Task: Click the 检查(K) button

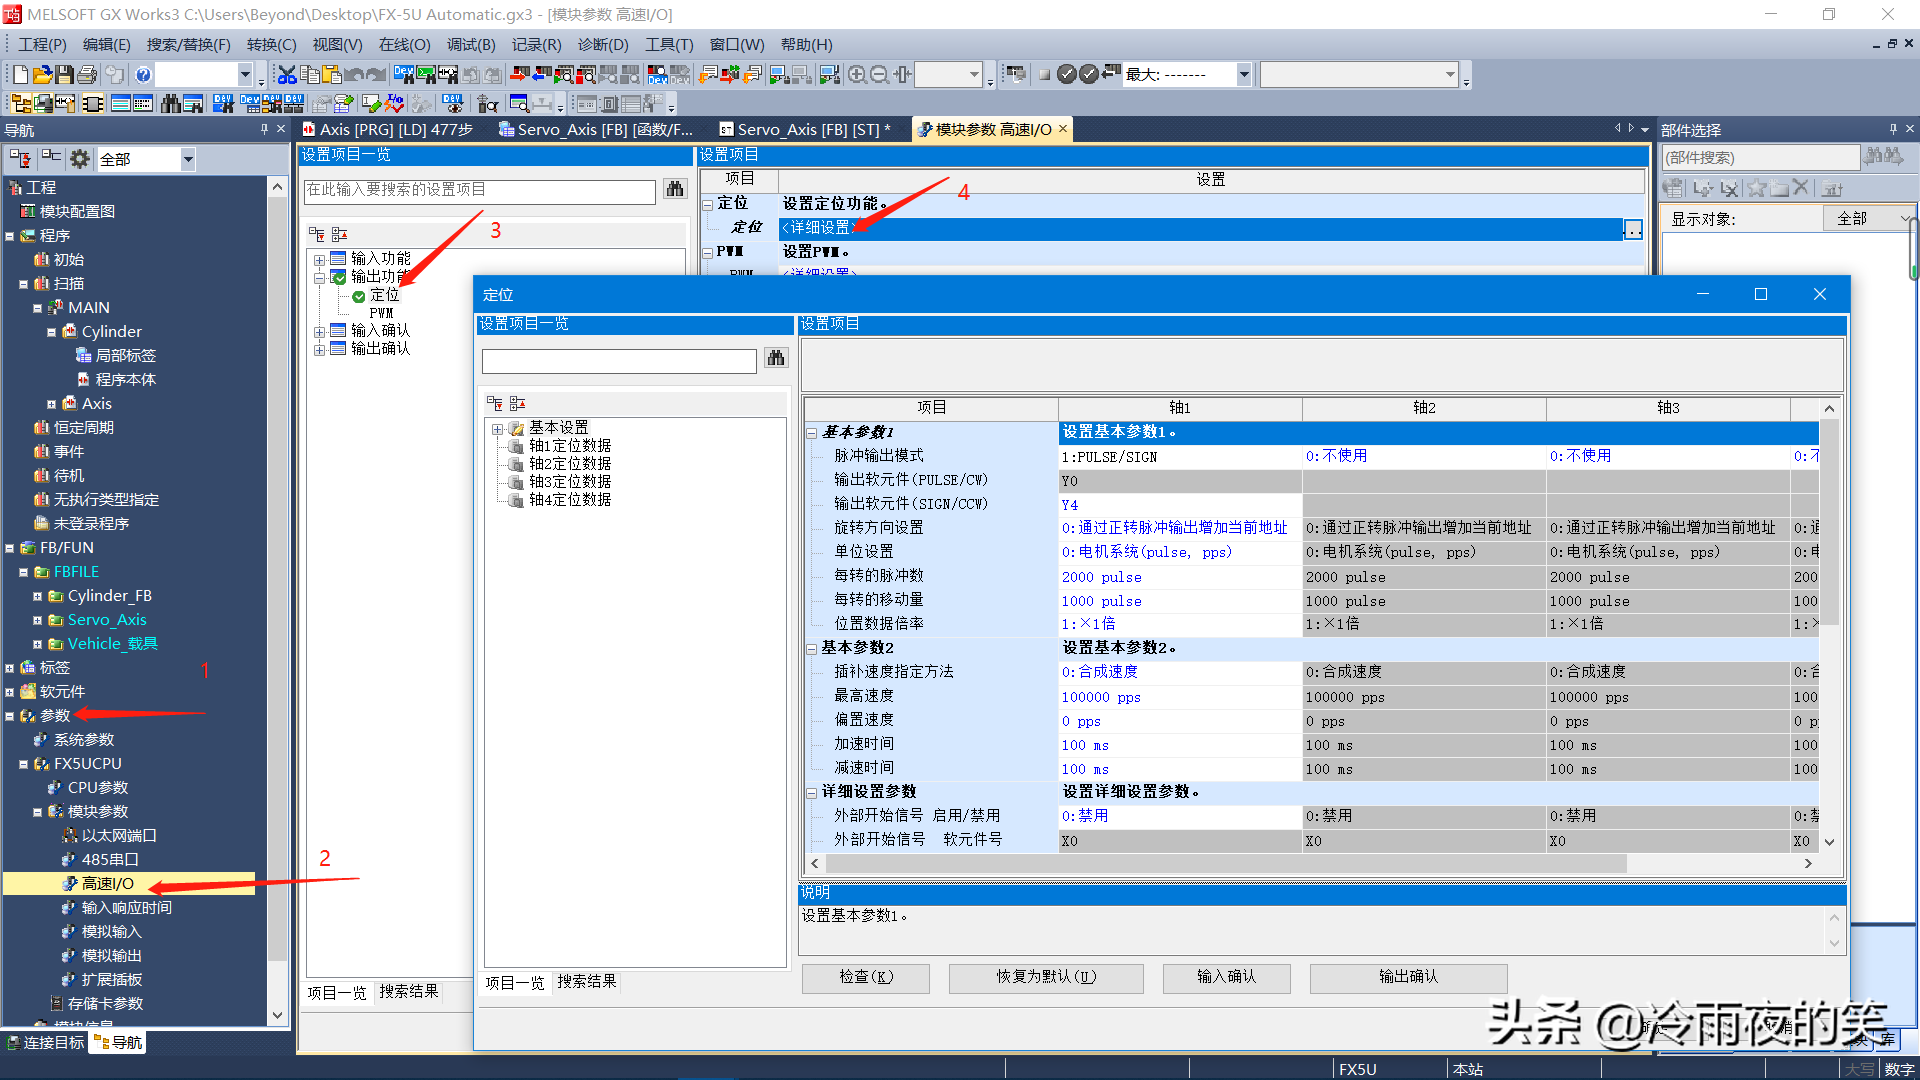Action: (865, 977)
